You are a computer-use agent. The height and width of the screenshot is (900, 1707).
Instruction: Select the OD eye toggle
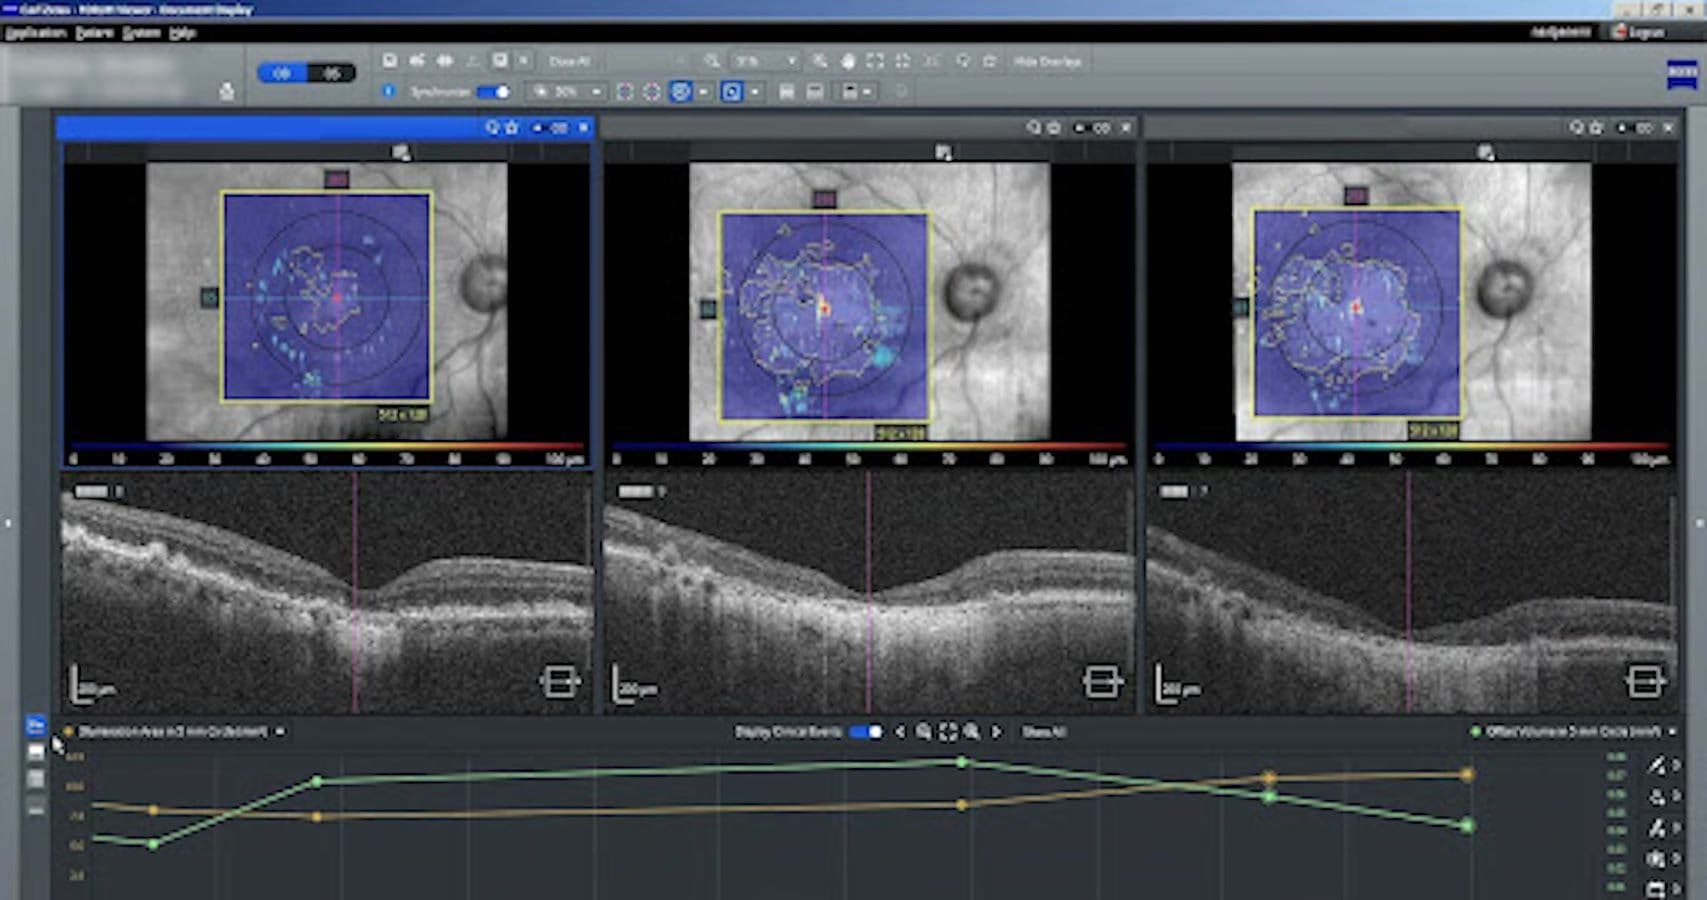point(282,73)
